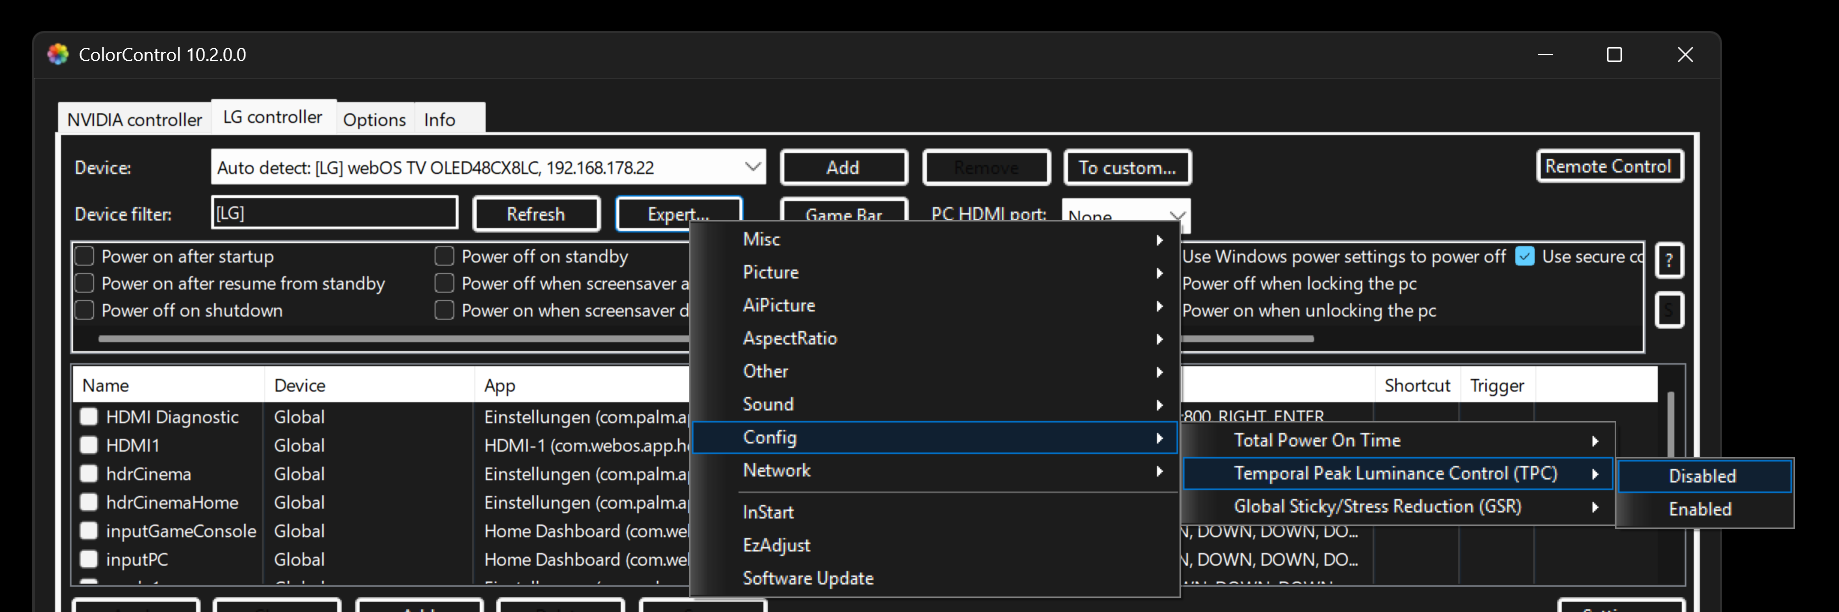Click the Shortcut column header
Viewport: 1839px width, 612px height.
[1417, 385]
